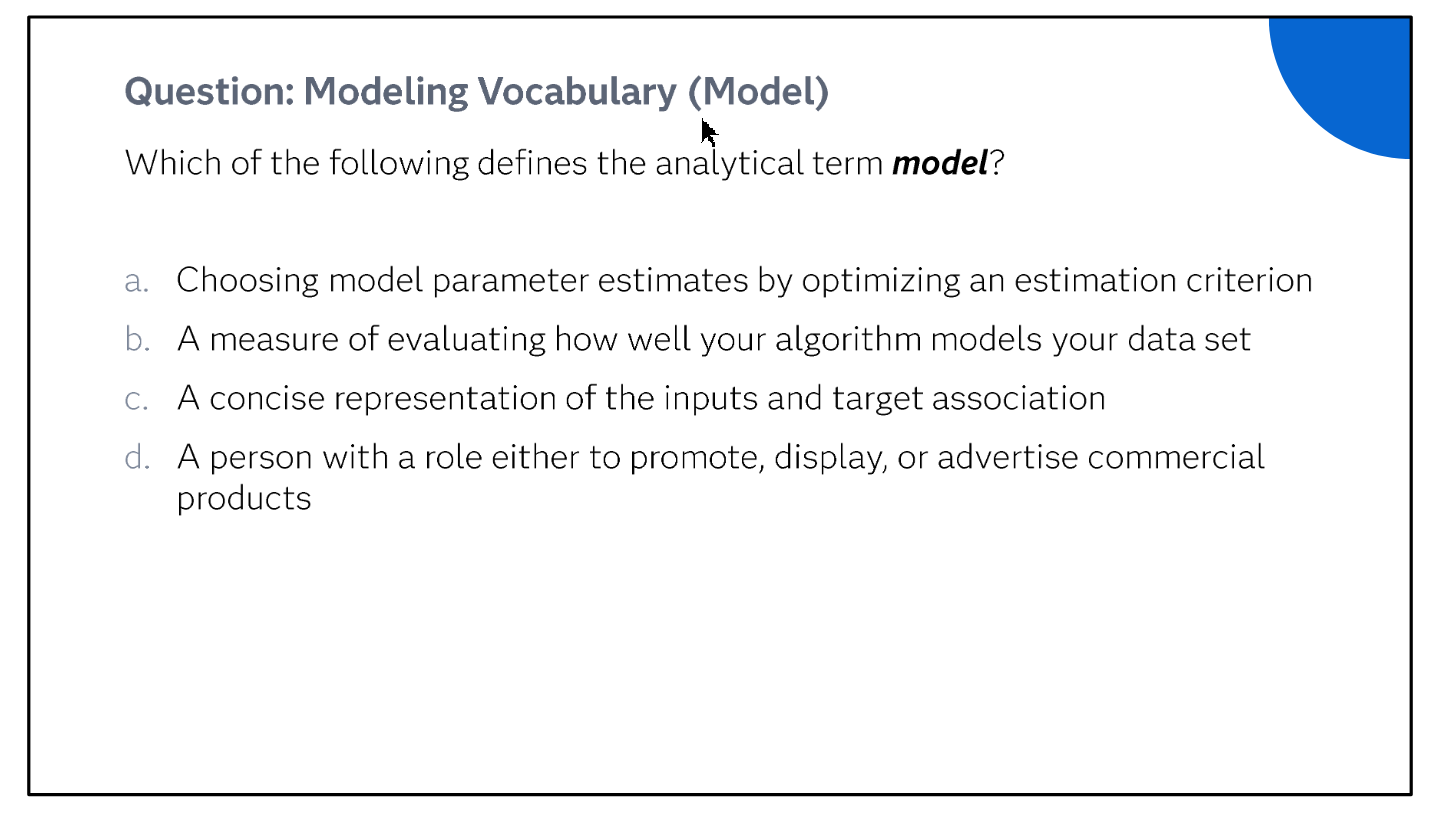Click the slide title "Question: Modeling Vocabulary (Model)"
The image size is (1455, 824).
coord(477,92)
